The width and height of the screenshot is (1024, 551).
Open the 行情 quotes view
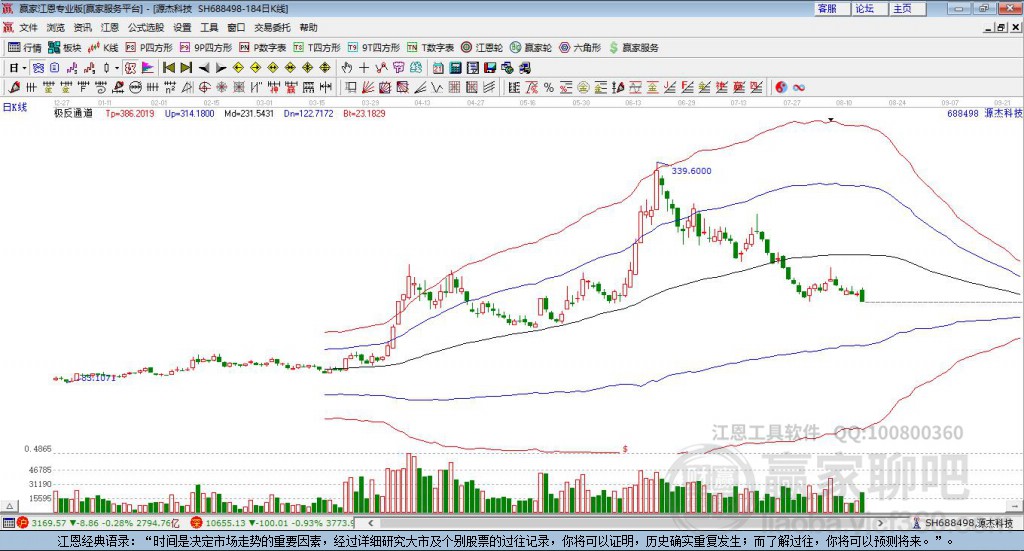(25, 47)
